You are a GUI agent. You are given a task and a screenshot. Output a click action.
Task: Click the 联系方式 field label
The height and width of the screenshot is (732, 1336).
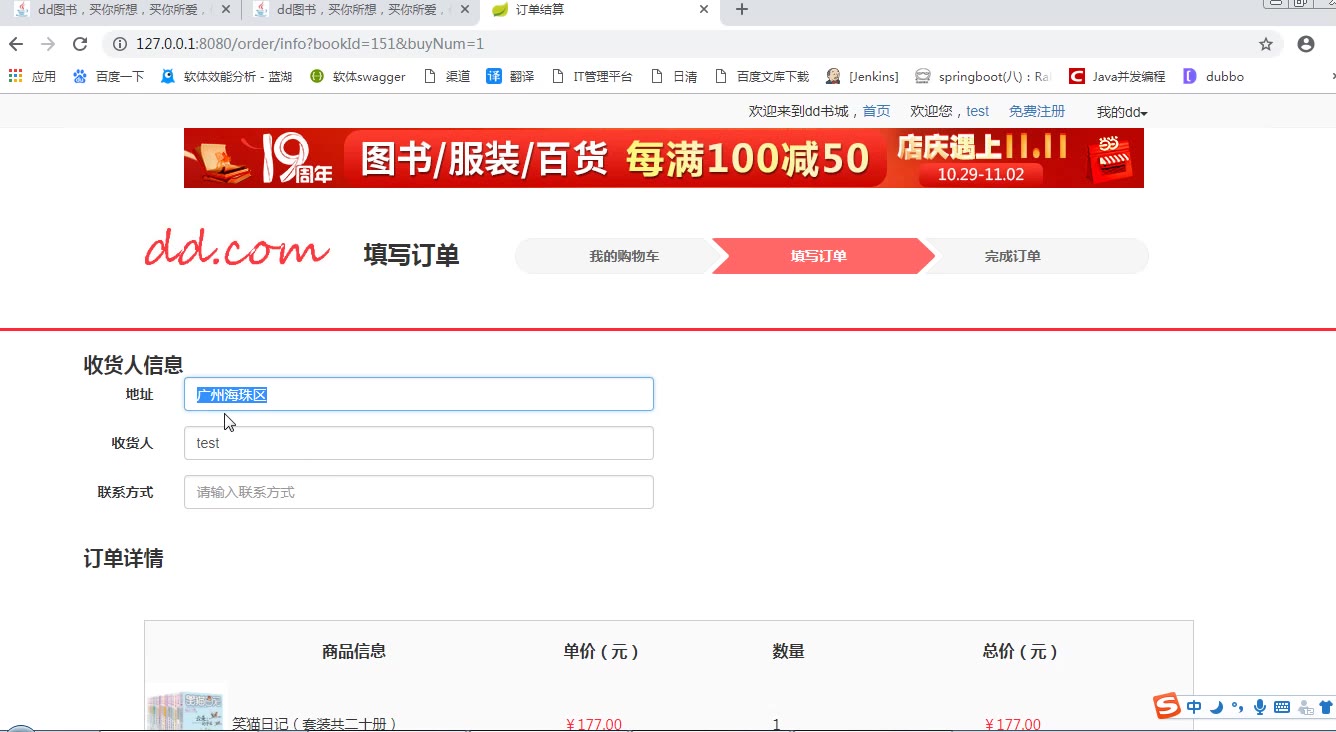pos(125,492)
